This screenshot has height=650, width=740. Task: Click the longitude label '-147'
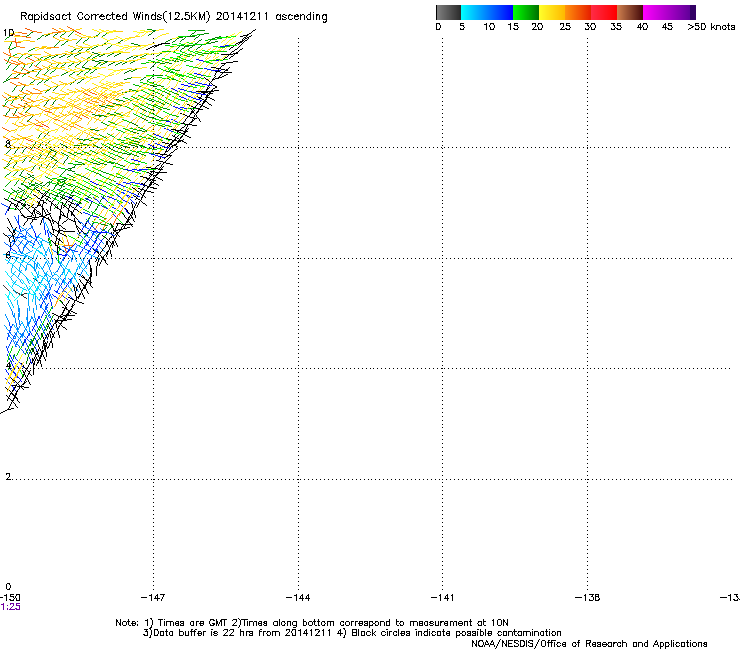coord(153,598)
